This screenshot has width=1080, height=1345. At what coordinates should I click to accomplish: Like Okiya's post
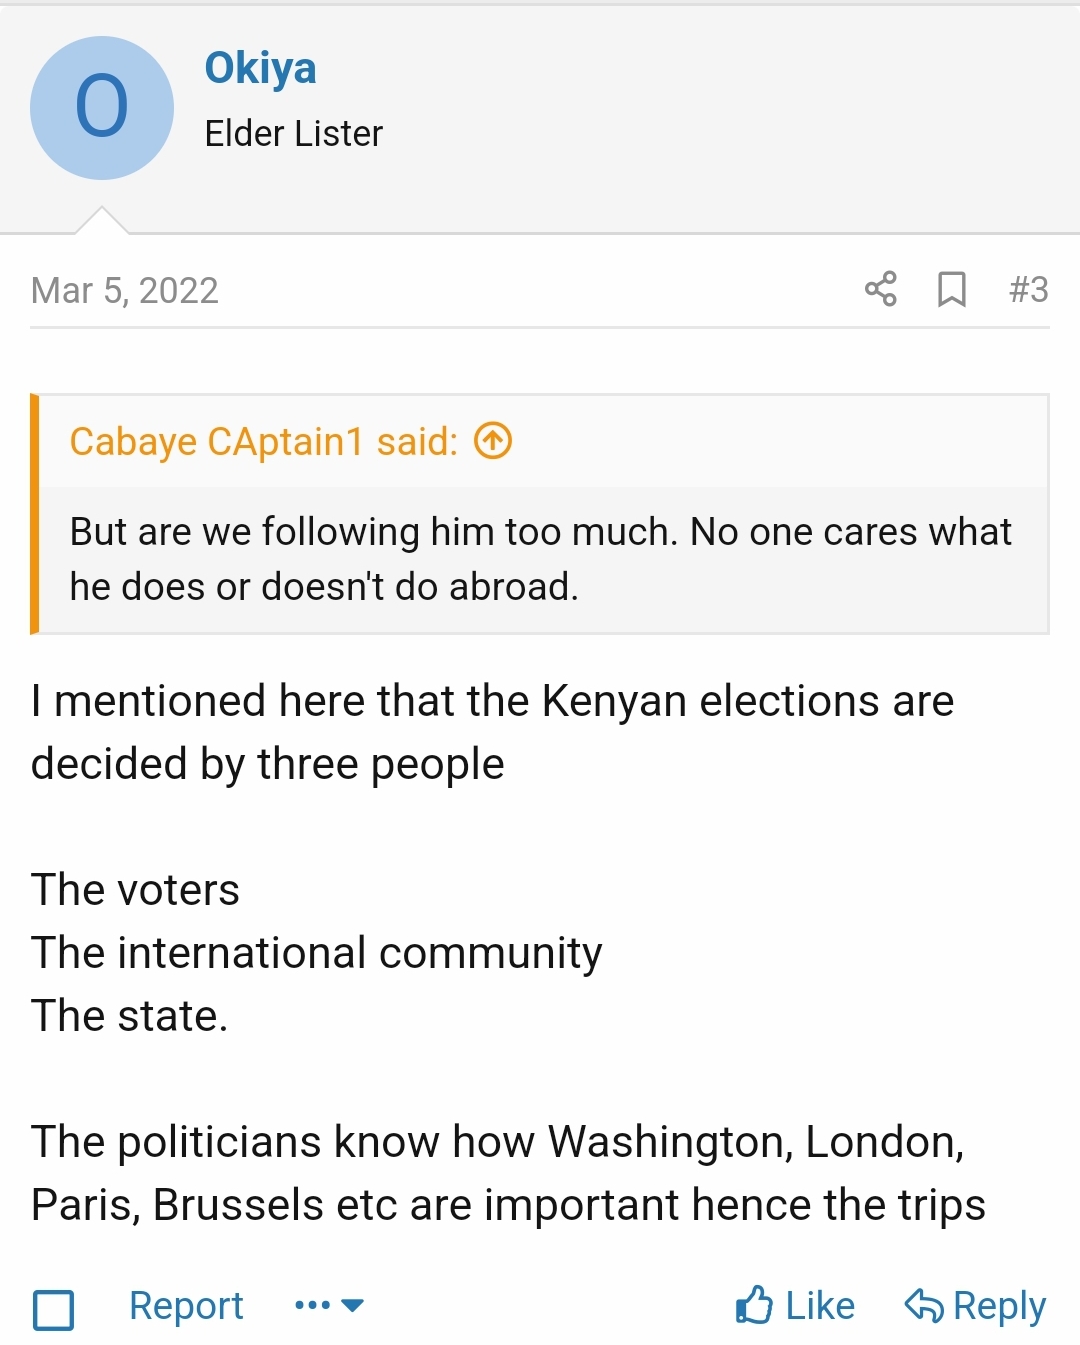pos(796,1305)
